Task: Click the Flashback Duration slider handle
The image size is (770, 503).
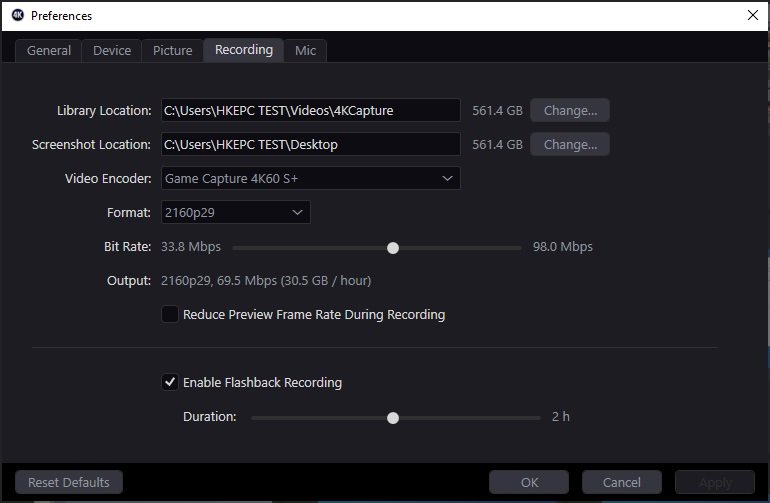Action: point(393,418)
